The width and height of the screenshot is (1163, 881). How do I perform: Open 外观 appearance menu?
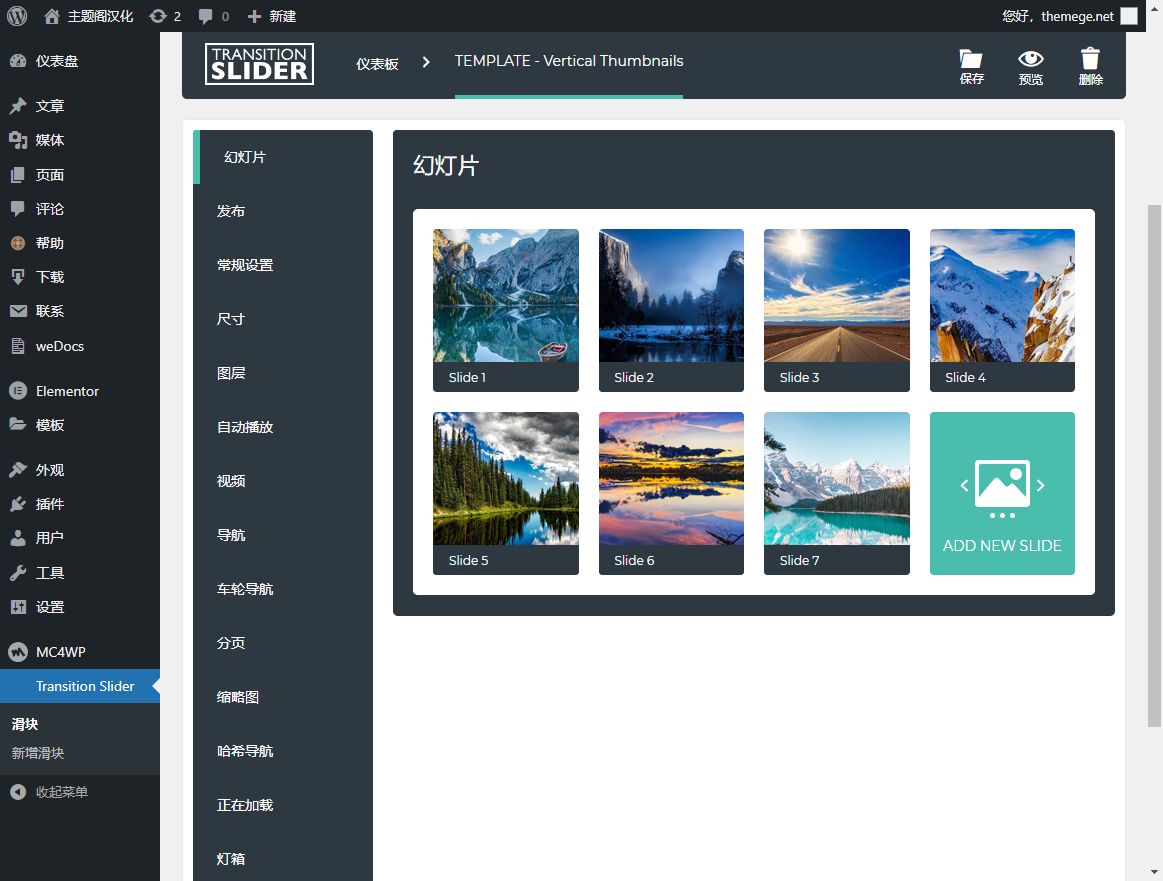pyautogui.click(x=80, y=470)
